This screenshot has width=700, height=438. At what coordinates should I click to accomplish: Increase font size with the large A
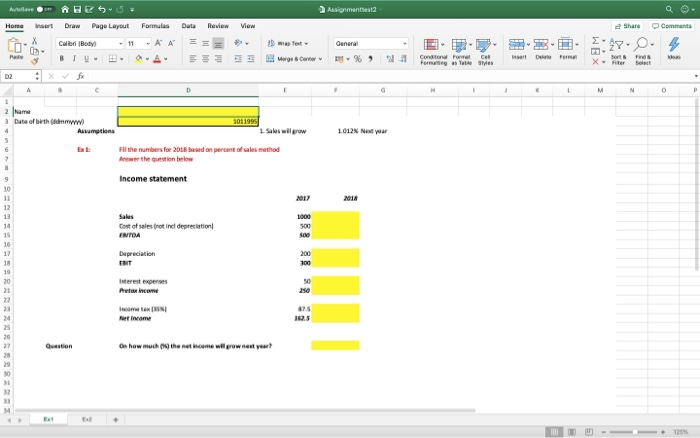click(x=158, y=43)
